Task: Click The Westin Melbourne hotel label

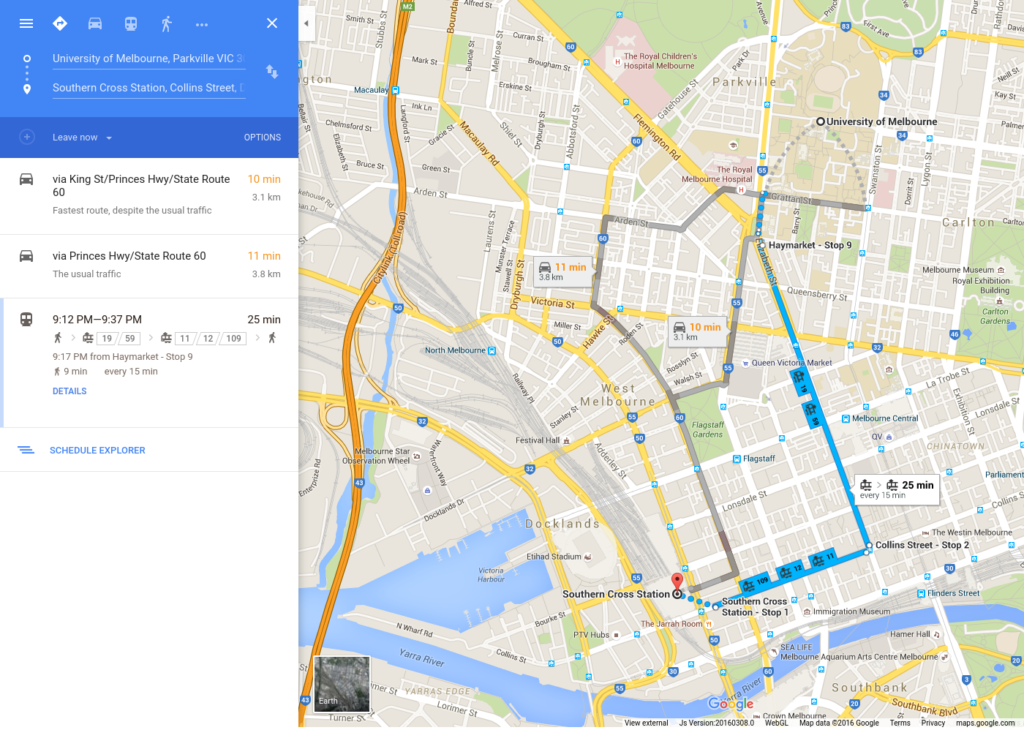Action: [x=972, y=533]
